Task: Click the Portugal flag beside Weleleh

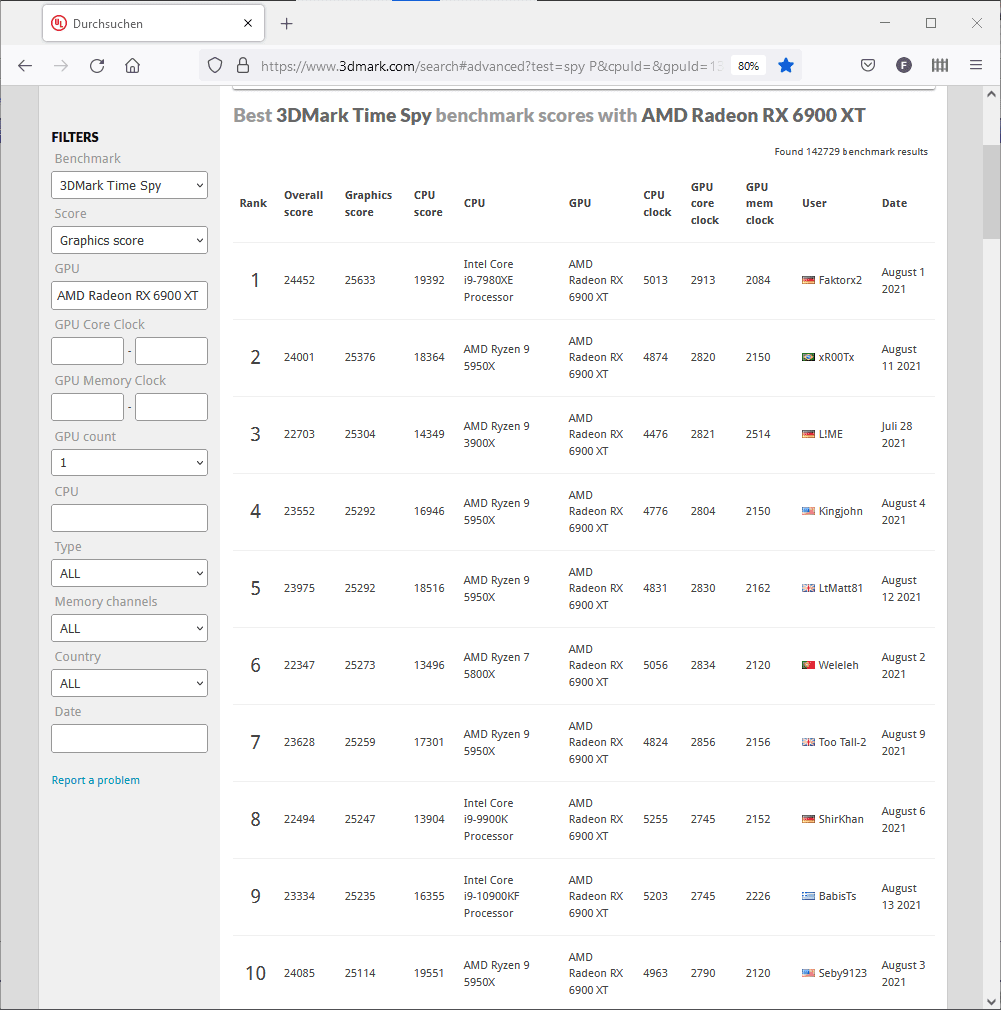Action: tap(808, 665)
